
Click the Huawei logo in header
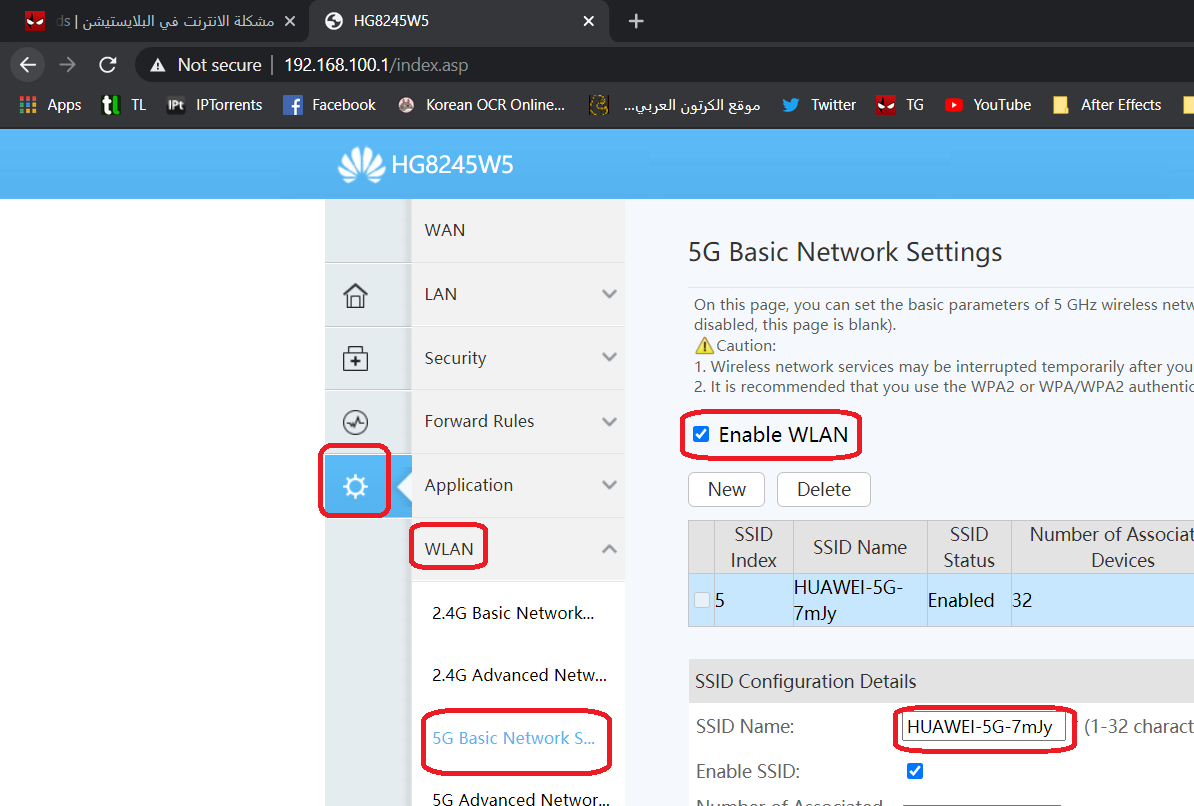362,165
